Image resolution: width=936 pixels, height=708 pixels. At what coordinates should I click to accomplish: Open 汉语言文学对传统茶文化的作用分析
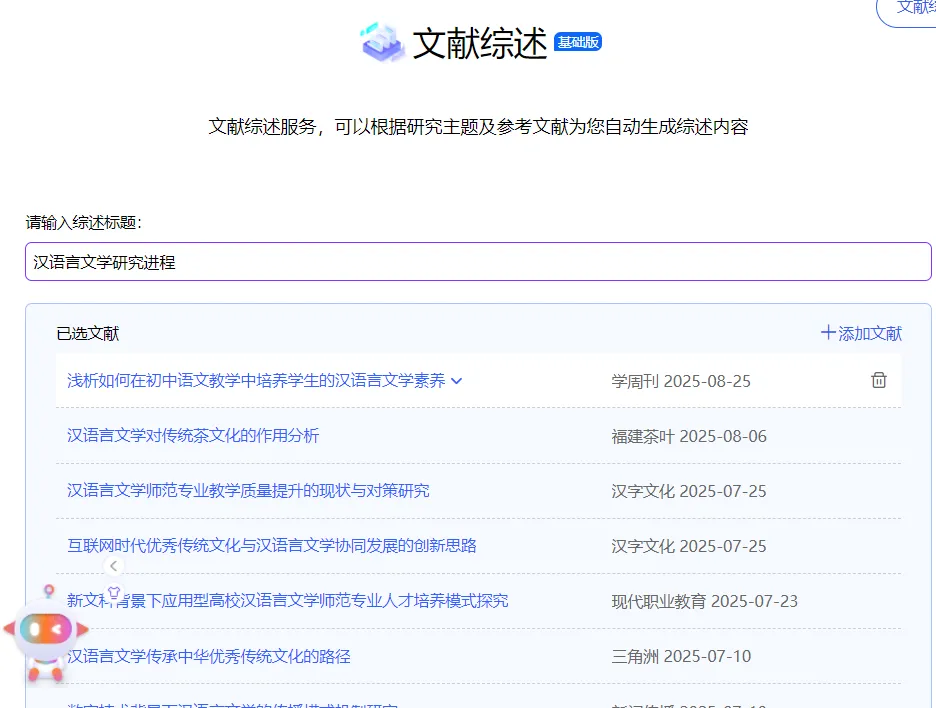(193, 436)
